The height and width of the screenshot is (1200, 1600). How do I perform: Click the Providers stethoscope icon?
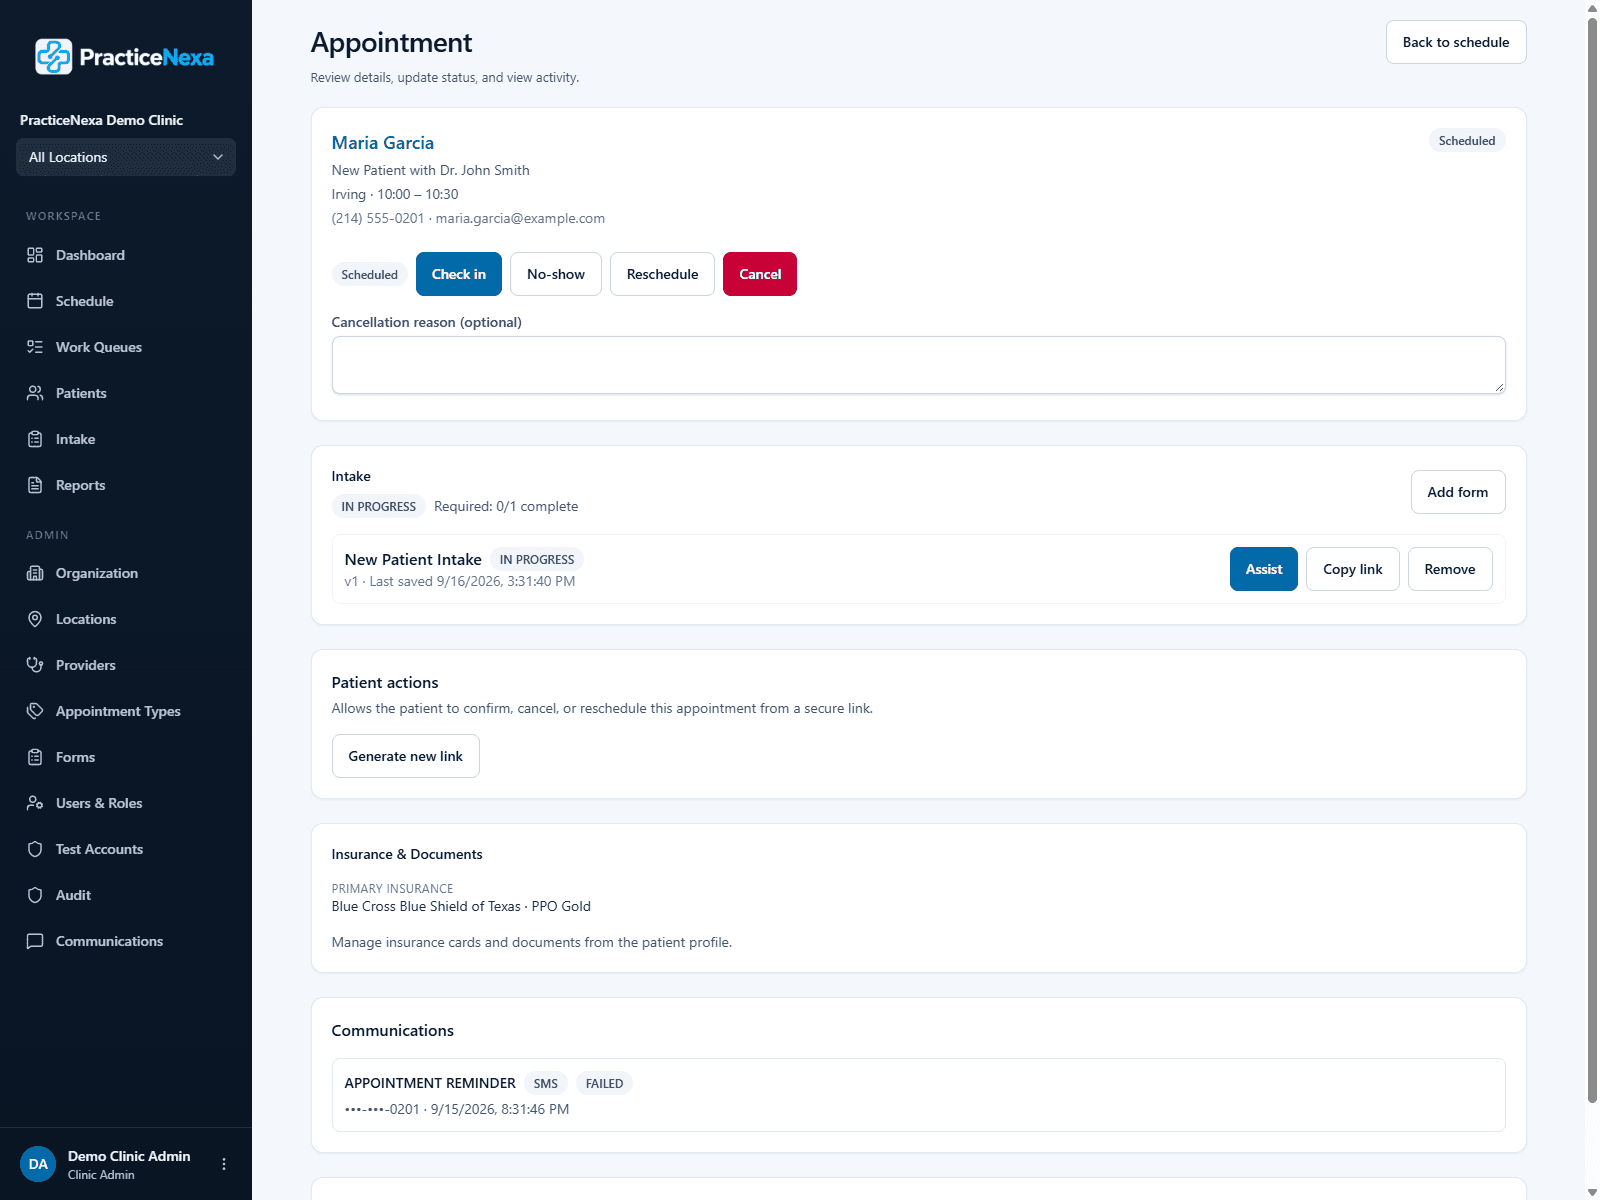[35, 665]
